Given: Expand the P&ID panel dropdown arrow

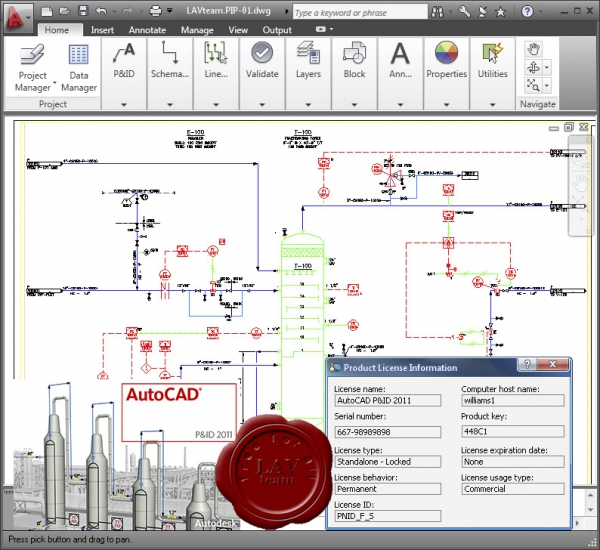Looking at the screenshot, I should click(x=124, y=104).
